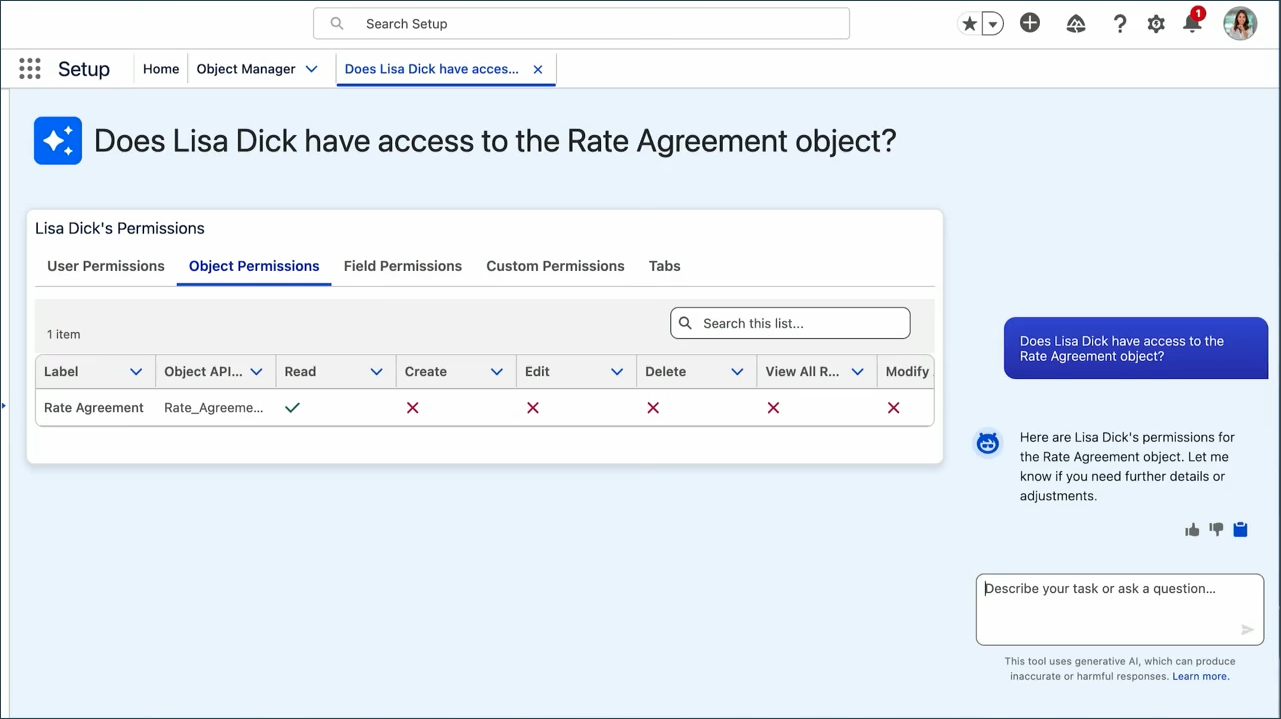The image size is (1281, 719).
Task: Open the Setup gear icon
Action: tap(1156, 24)
